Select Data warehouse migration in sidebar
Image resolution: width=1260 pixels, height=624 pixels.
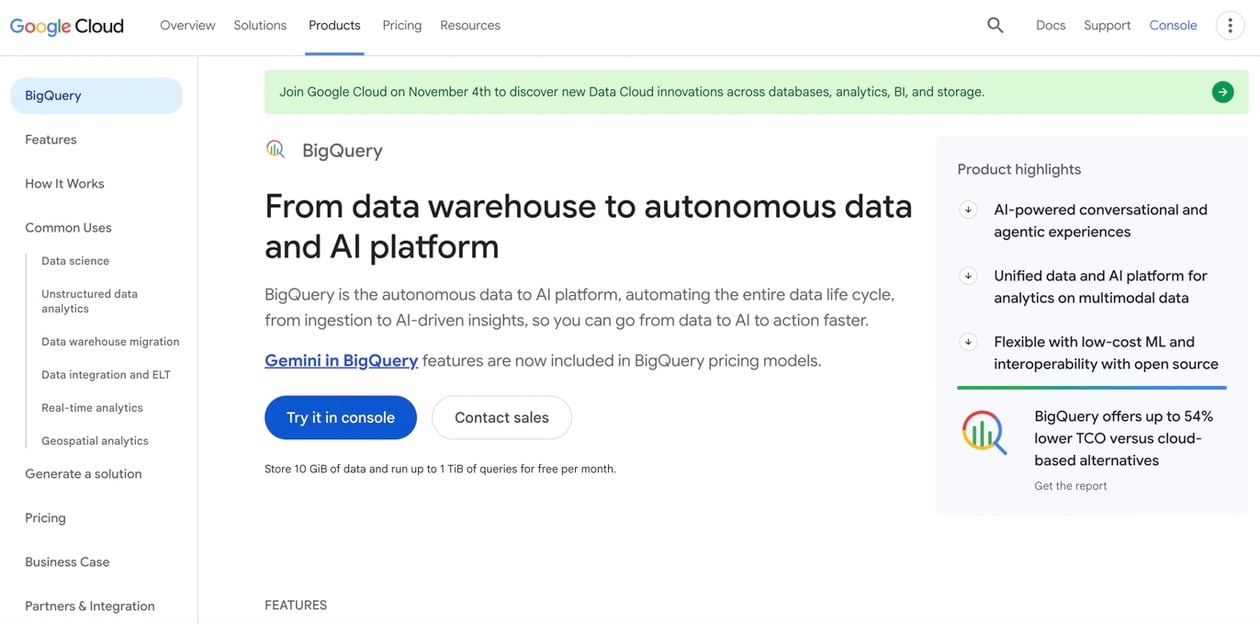click(x=110, y=342)
